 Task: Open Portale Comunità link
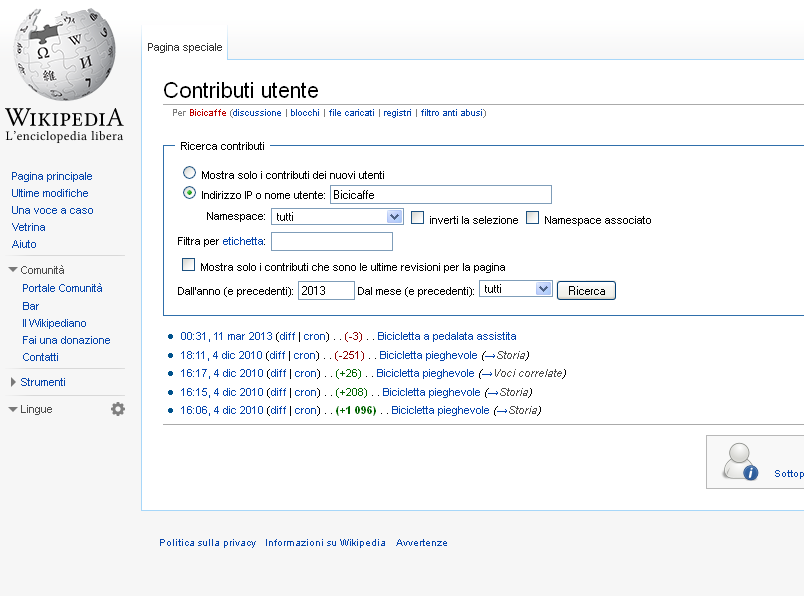point(62,288)
